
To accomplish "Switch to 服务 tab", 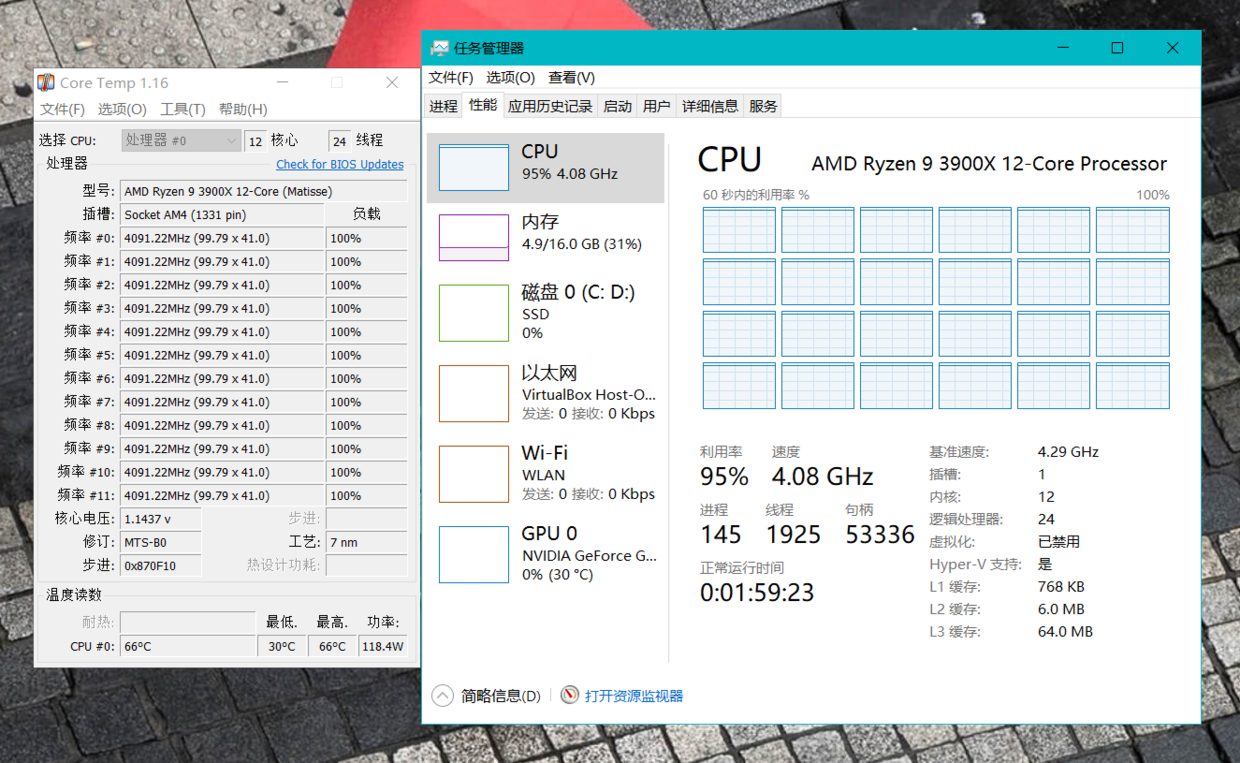I will pyautogui.click(x=763, y=106).
